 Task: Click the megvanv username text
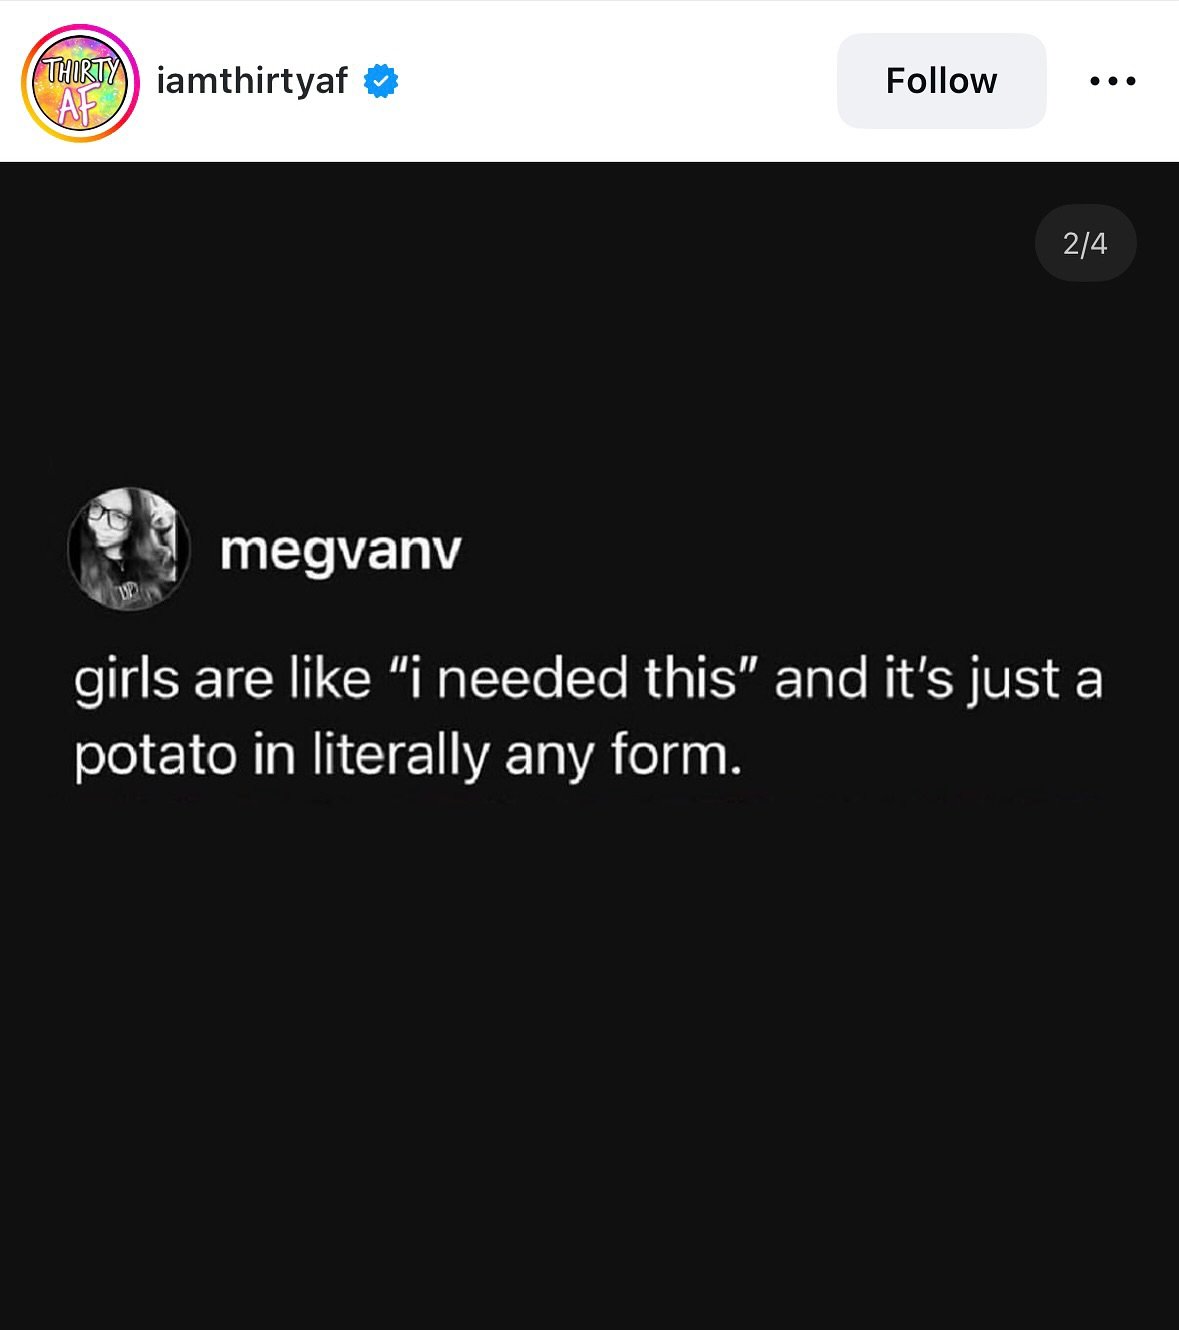click(x=340, y=550)
